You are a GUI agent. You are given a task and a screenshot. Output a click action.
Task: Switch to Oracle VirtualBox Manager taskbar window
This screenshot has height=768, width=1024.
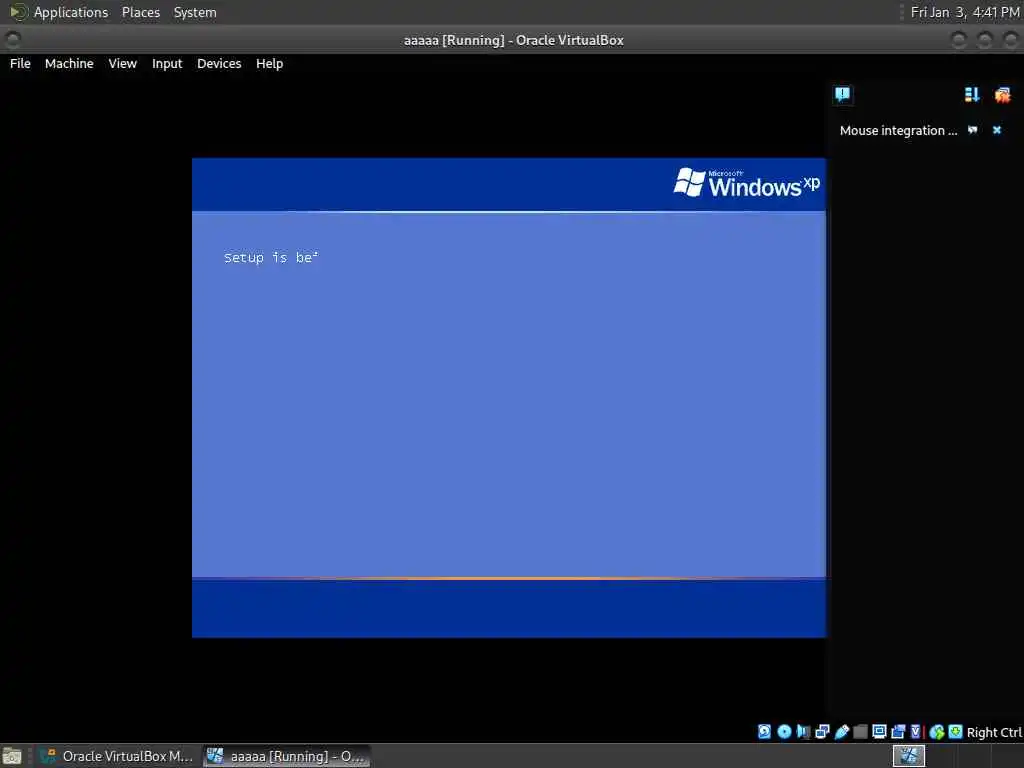(x=116, y=756)
